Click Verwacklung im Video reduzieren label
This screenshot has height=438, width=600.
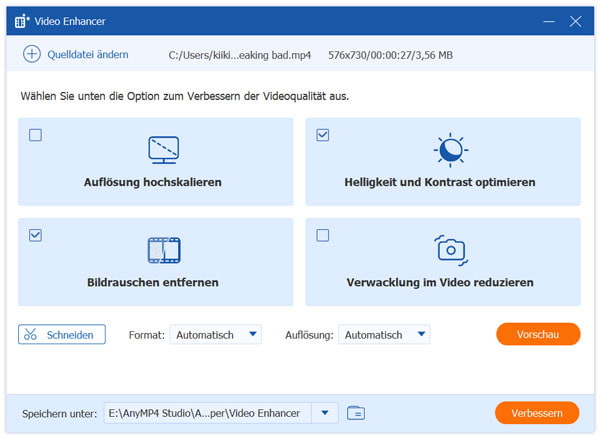(x=440, y=282)
